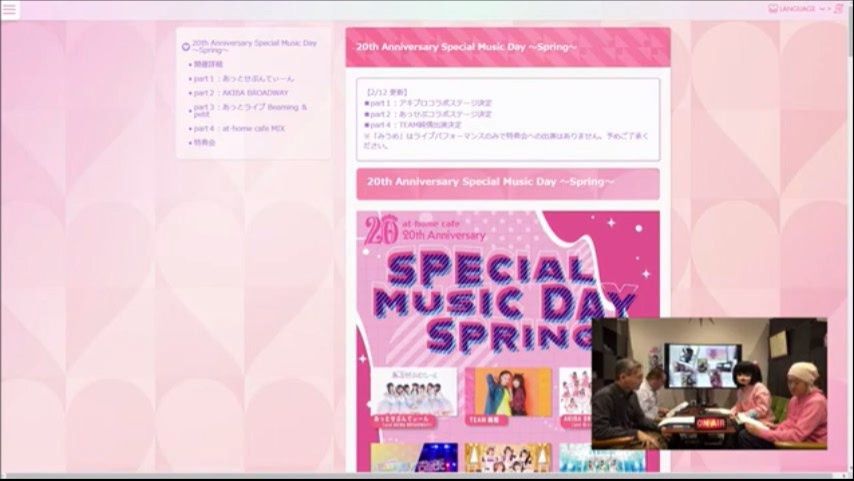Go to part4 at-home cafe MIX link
Screen dimensions: 854x481
click(239, 129)
